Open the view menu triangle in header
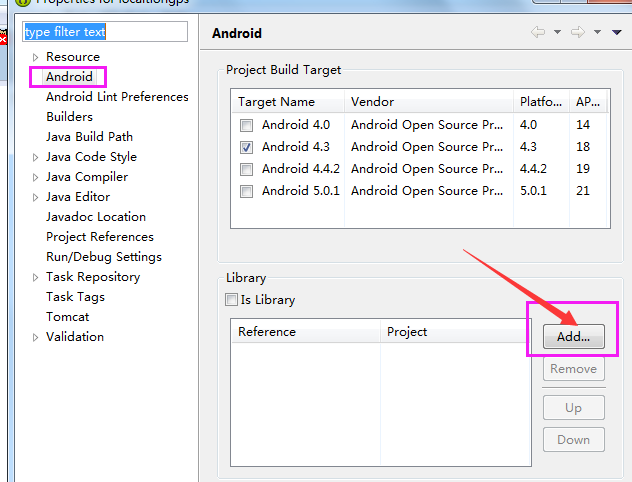The width and height of the screenshot is (632, 482). pos(617,32)
